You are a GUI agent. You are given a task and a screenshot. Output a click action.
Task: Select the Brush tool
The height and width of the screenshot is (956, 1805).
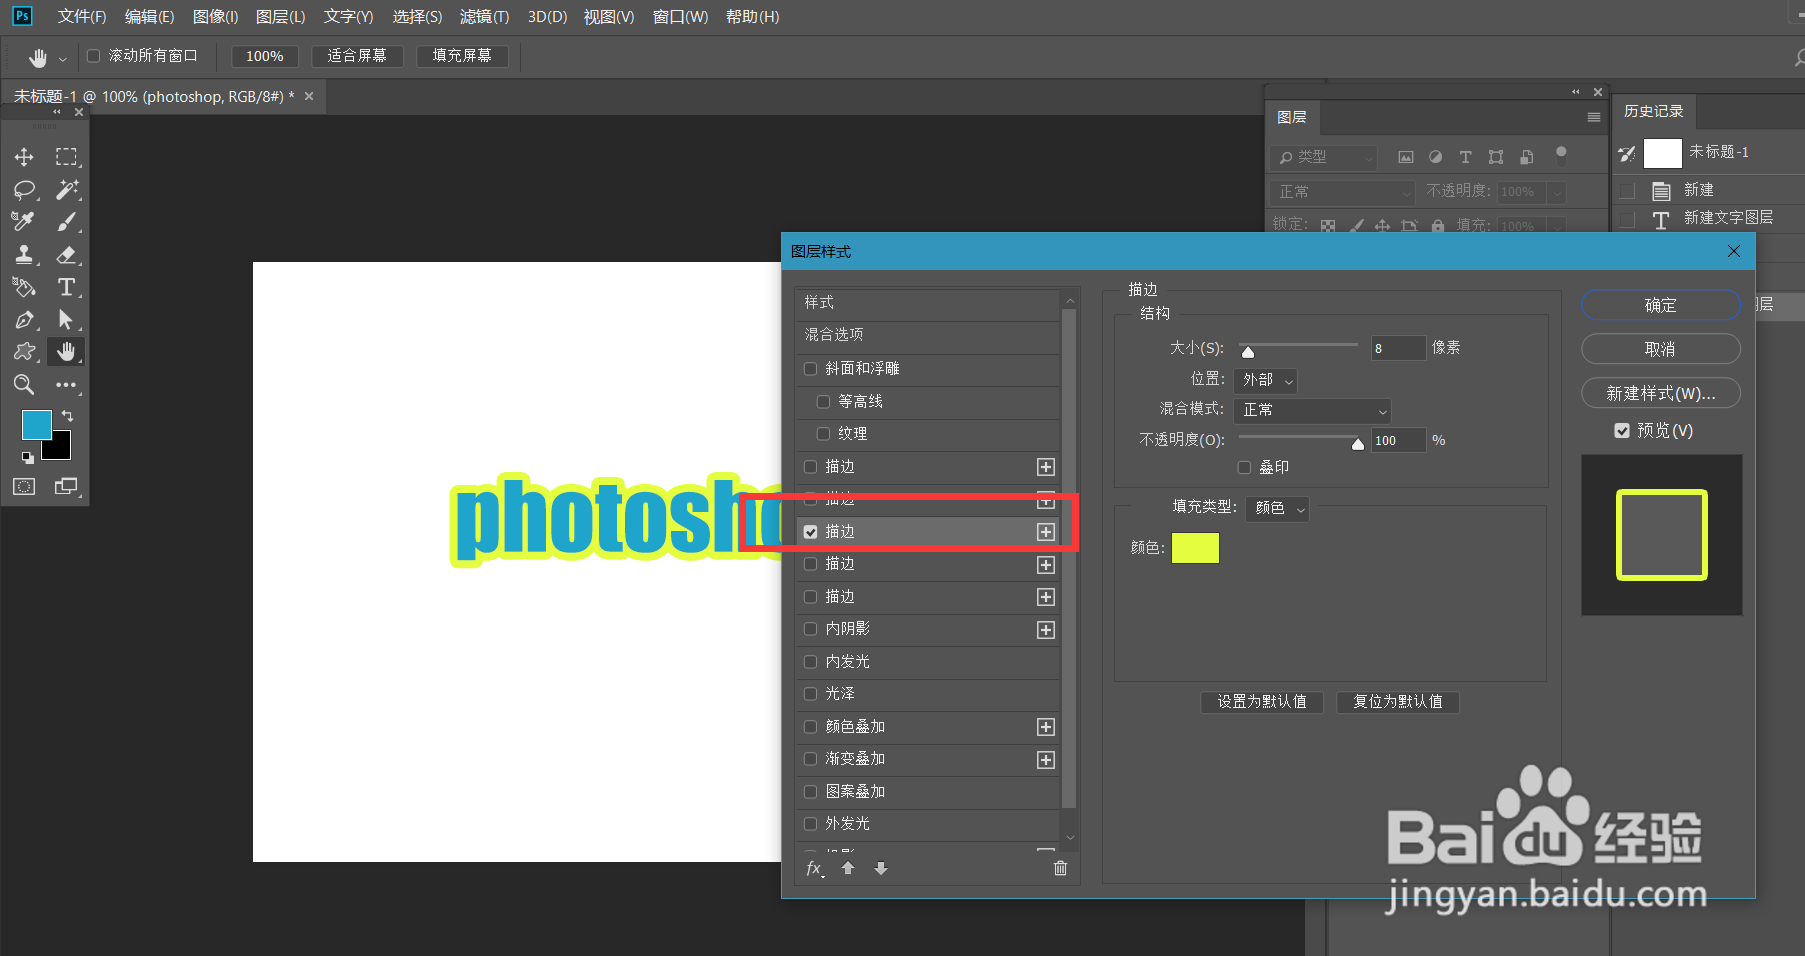coord(66,221)
